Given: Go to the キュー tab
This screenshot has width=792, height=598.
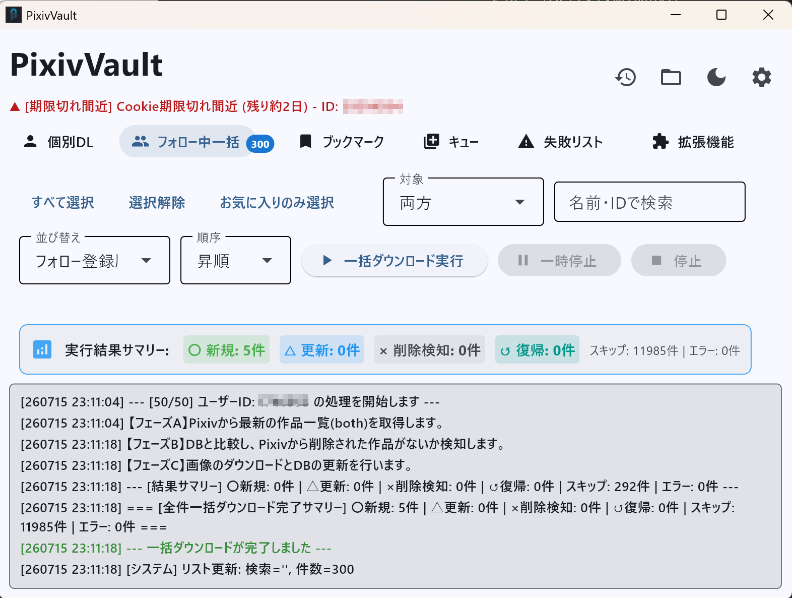Looking at the screenshot, I should pyautogui.click(x=451, y=142).
